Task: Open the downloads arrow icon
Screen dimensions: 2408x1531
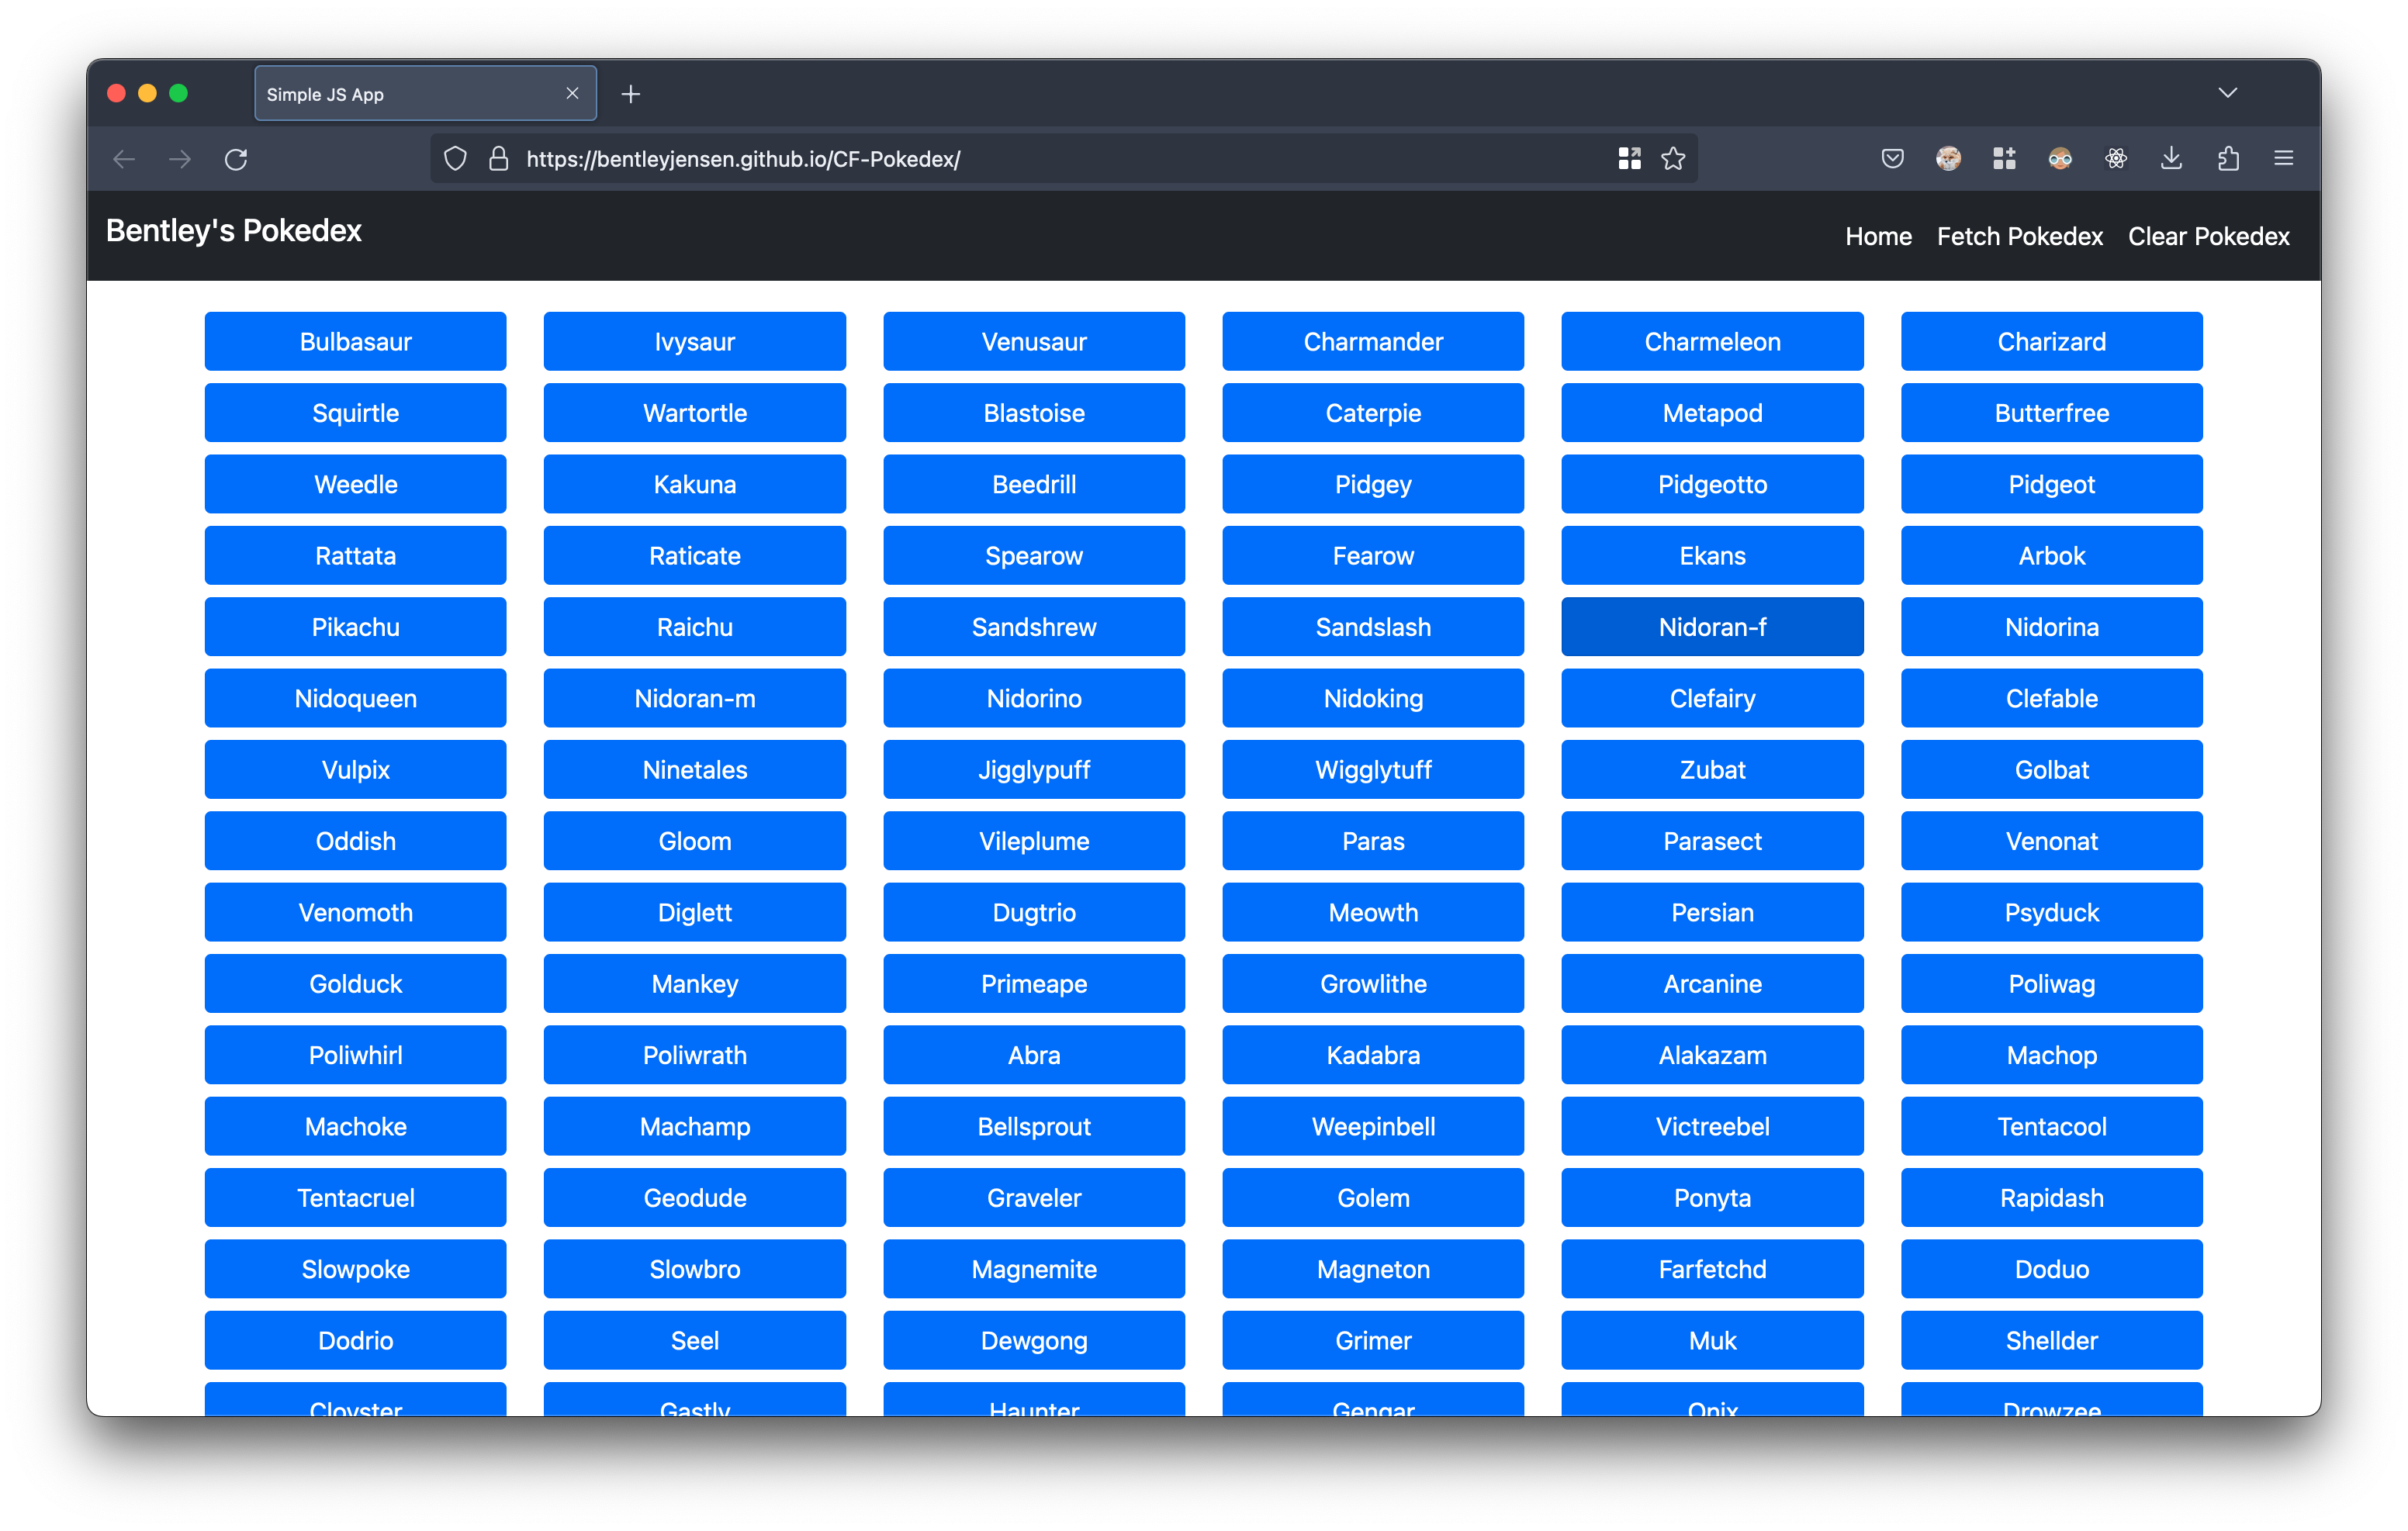Action: point(2171,159)
